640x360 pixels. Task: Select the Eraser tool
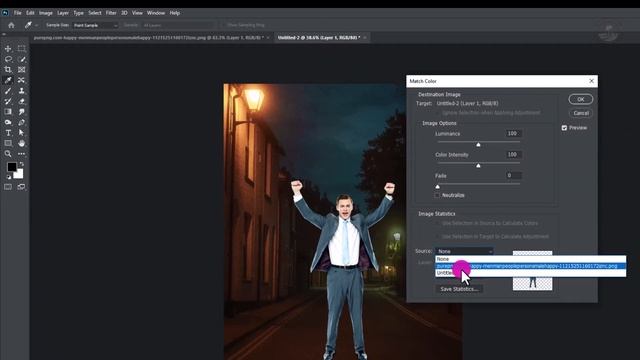tap(22, 101)
